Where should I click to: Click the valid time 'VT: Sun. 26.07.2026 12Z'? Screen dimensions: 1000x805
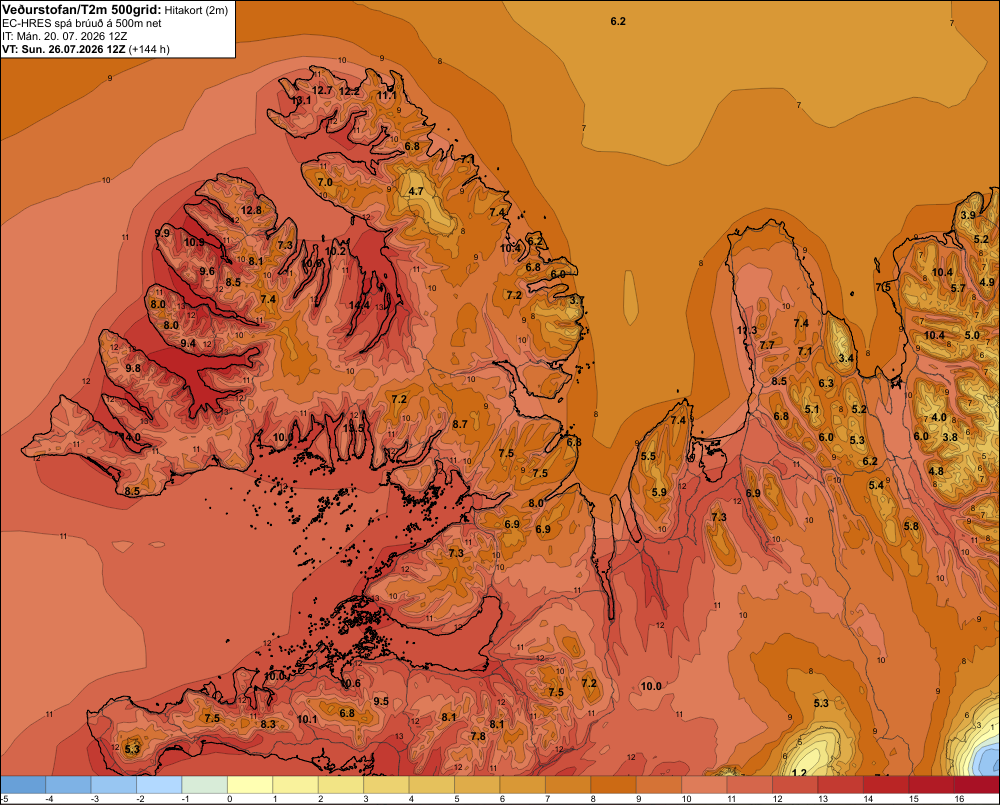point(64,49)
